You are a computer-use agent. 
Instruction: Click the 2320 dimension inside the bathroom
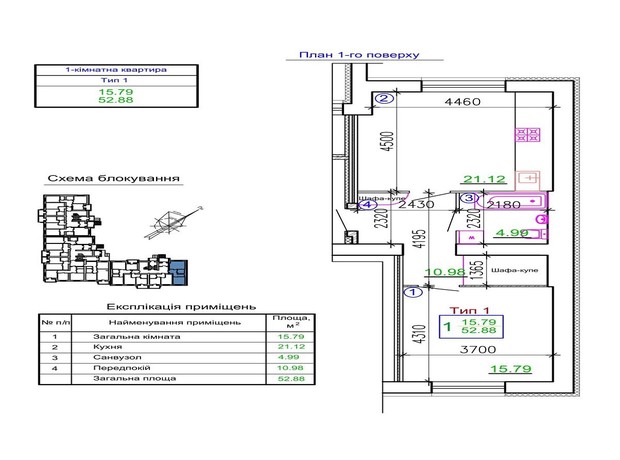coord(476,220)
